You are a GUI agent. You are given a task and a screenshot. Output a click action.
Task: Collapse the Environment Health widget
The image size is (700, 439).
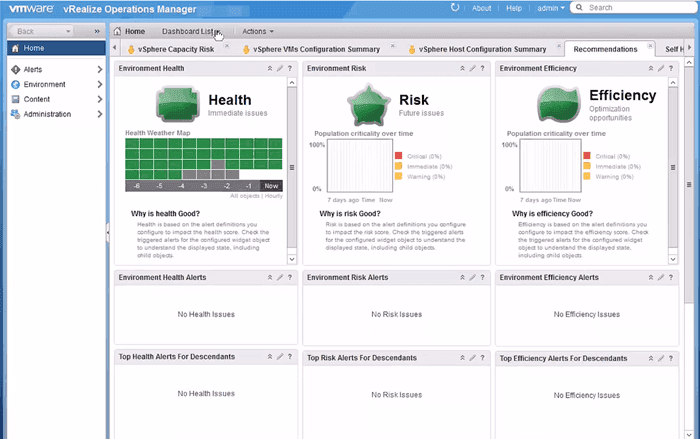[270, 68]
